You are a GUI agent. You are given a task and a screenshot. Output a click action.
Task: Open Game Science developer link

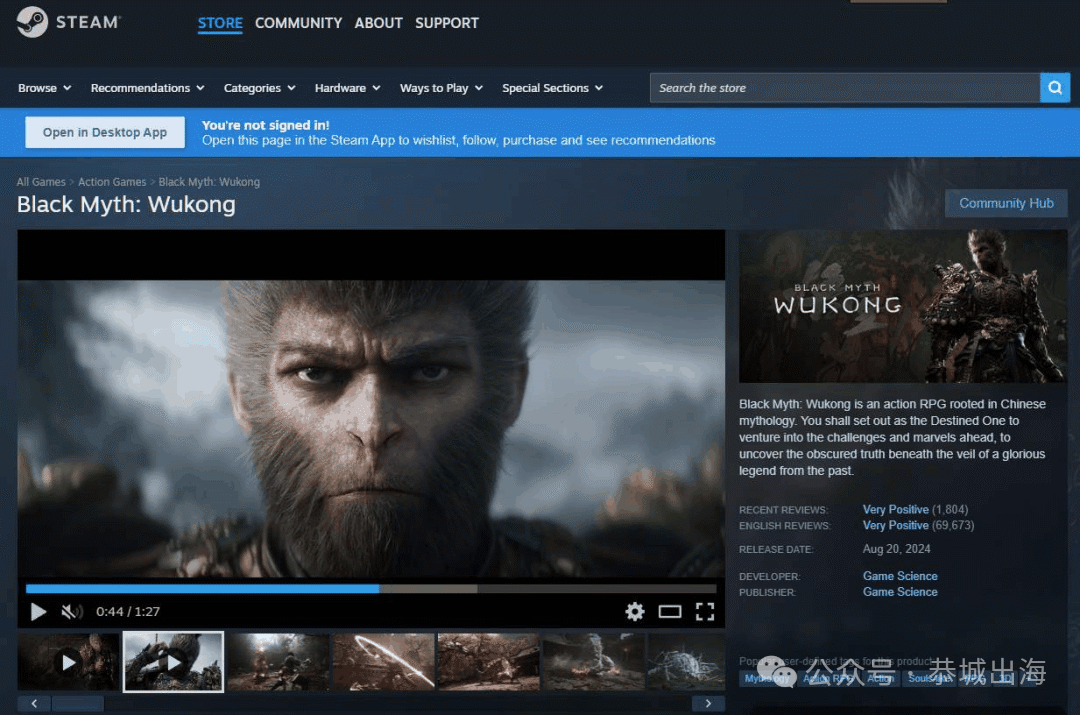(x=900, y=576)
